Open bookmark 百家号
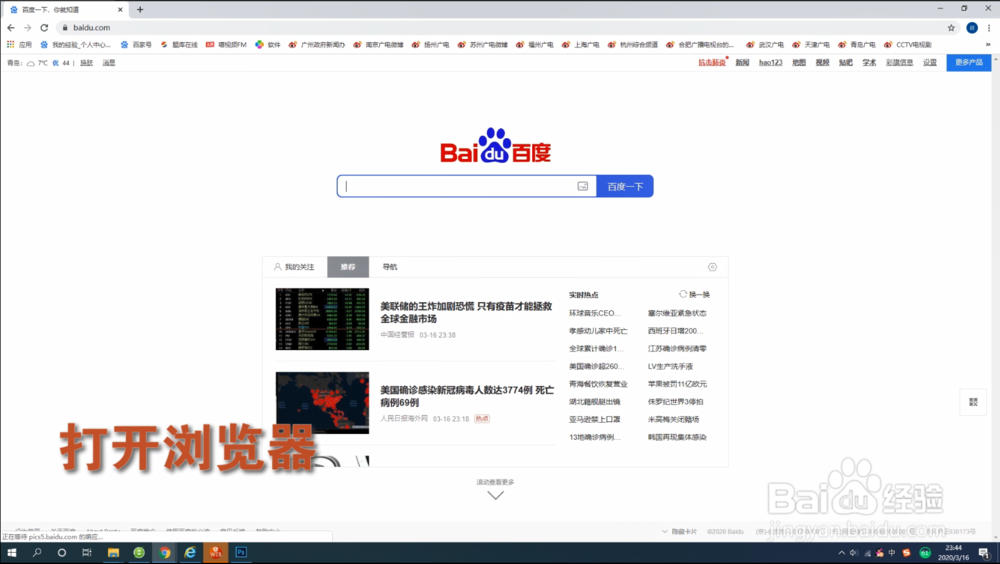This screenshot has width=1000, height=564. [x=136, y=45]
